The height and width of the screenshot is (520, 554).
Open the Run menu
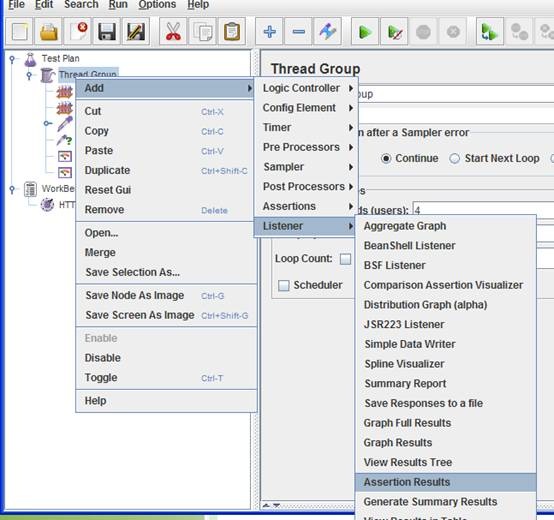(118, 4)
